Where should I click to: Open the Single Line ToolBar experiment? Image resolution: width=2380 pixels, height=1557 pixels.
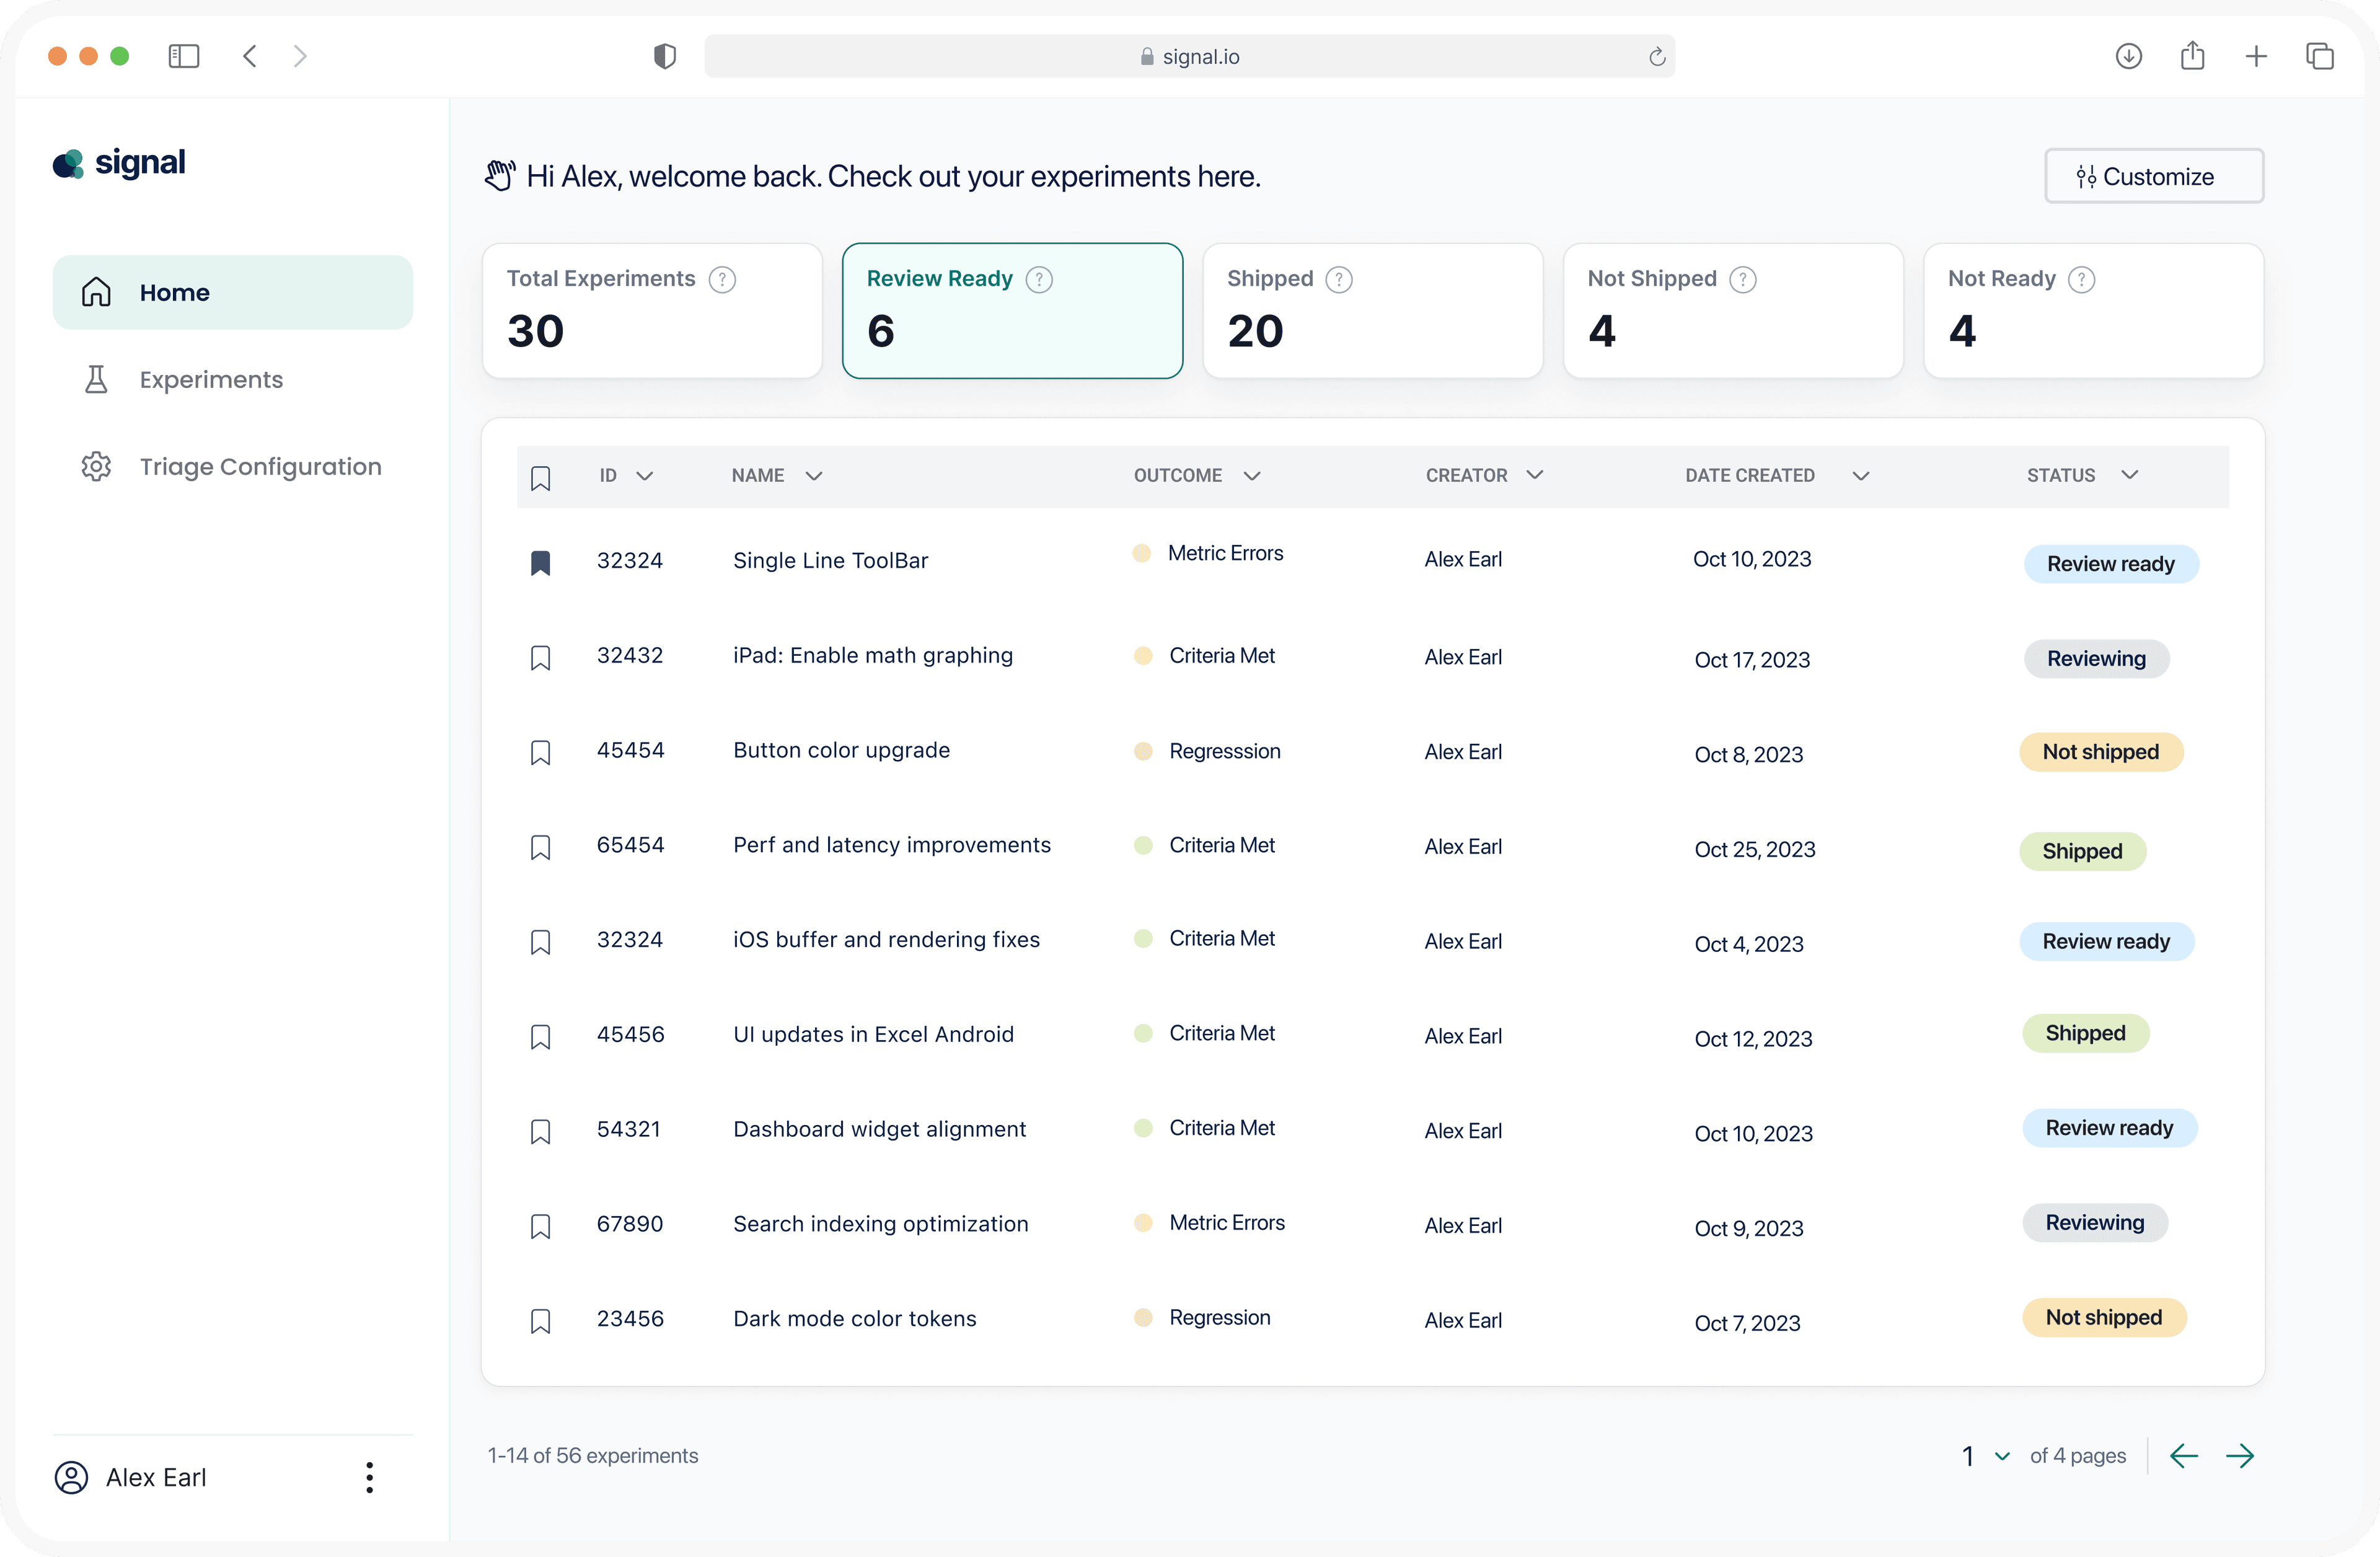830,561
